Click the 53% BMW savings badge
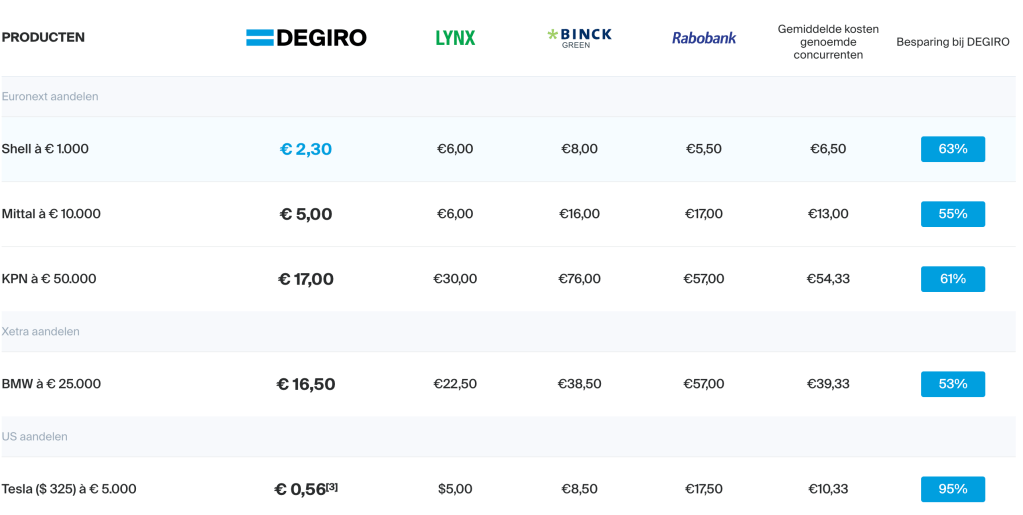Viewport: 1023px width, 515px height. (x=952, y=384)
